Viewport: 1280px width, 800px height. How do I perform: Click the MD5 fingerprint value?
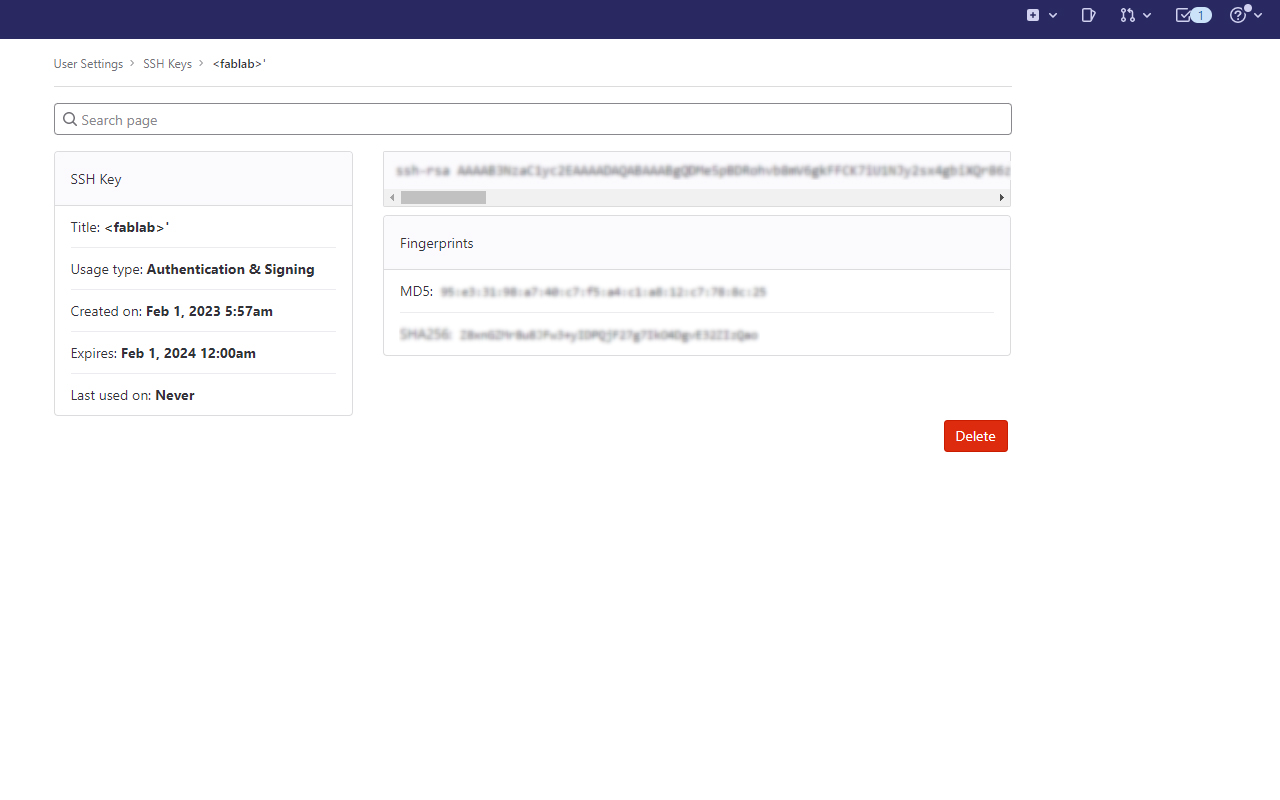coord(603,292)
